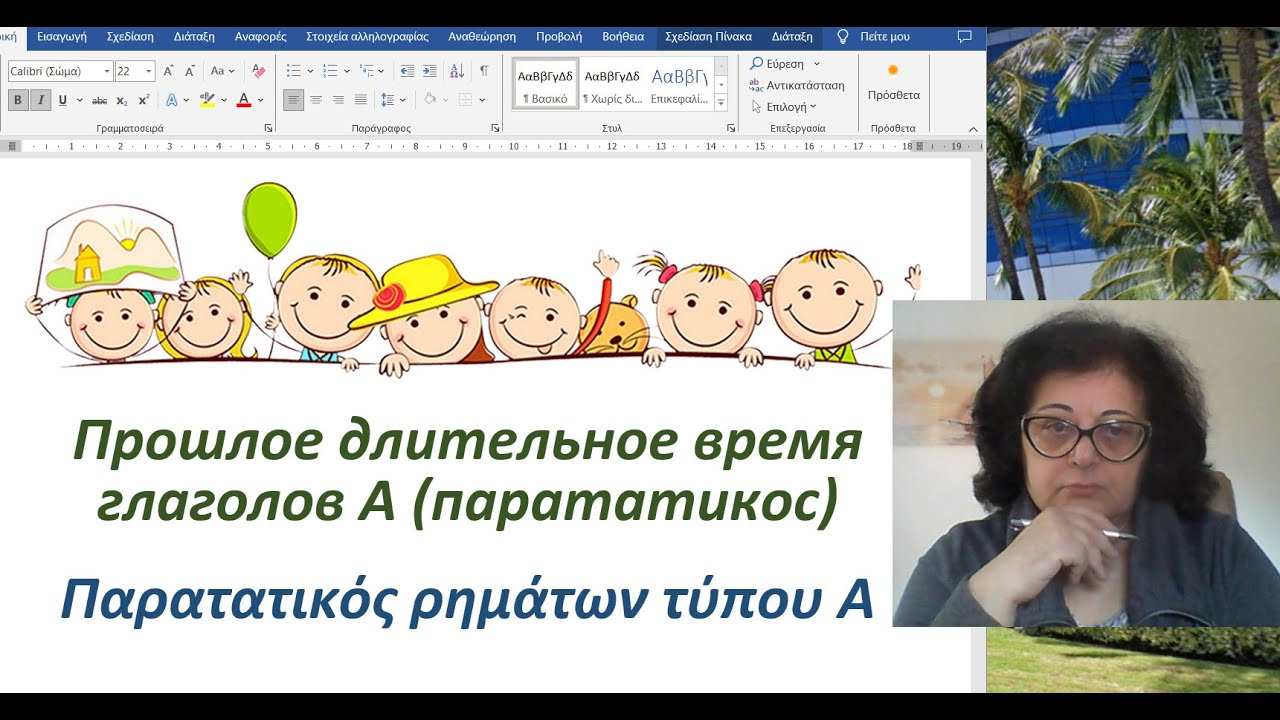Apply the Χωρίς διάστιχο style
Viewport: 1280px width, 720px height.
click(612, 84)
